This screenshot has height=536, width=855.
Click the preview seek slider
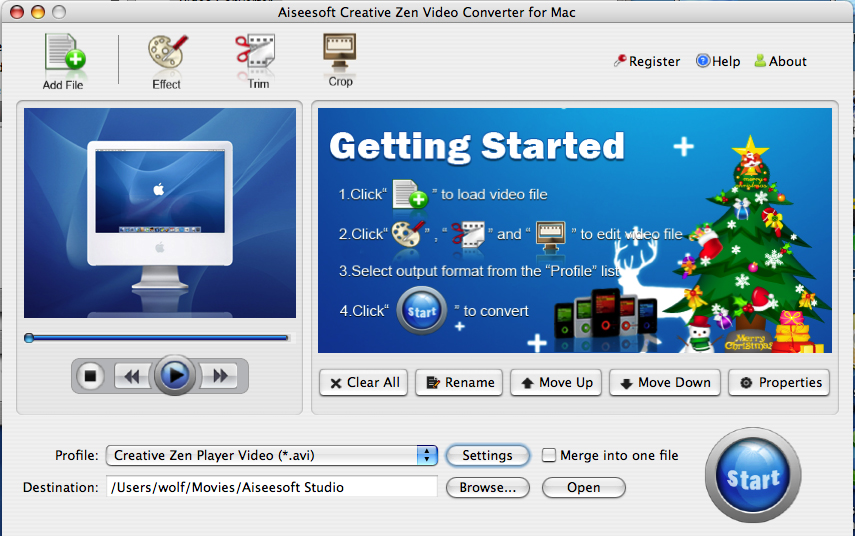tap(158, 338)
